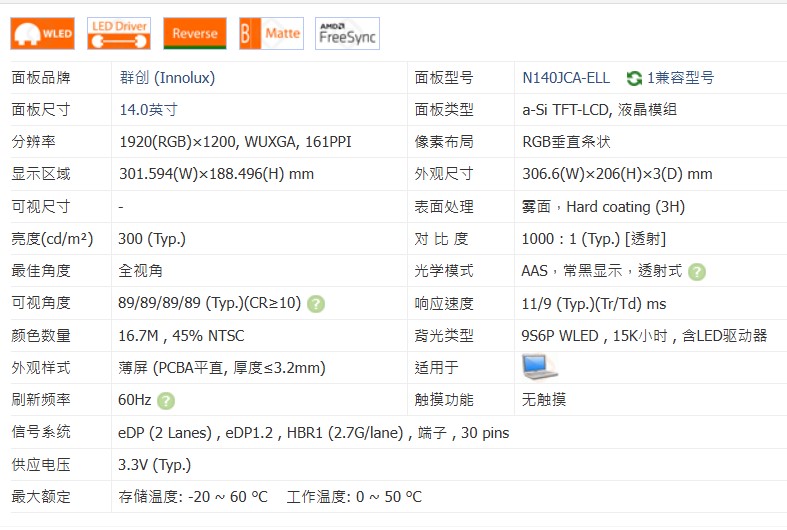Select the outline size 306.6(W)×206(H)×3(D) mm
The width and height of the screenshot is (787, 530).
617,174
